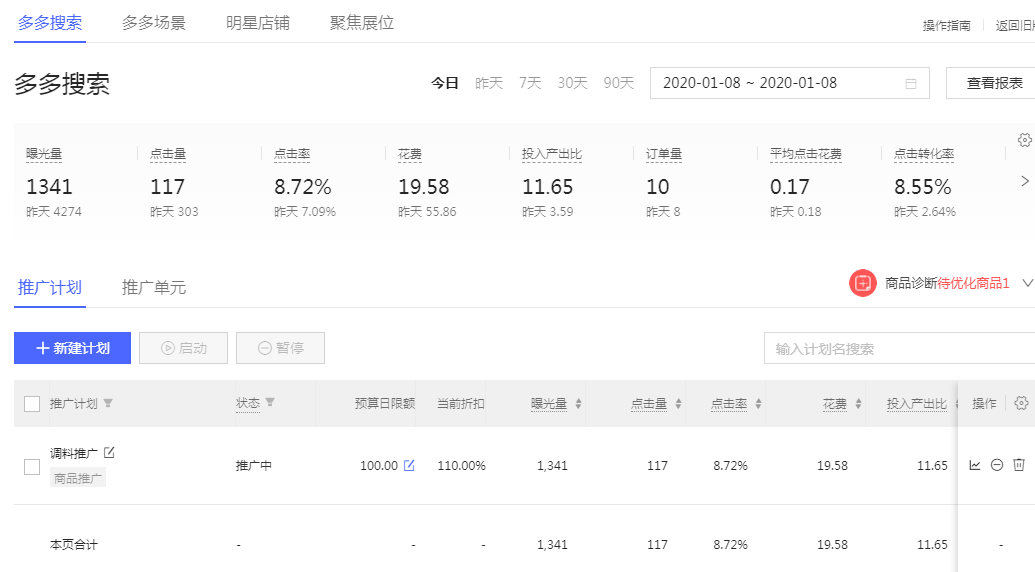Sort table by 曝光量 arrows

(x=578, y=404)
